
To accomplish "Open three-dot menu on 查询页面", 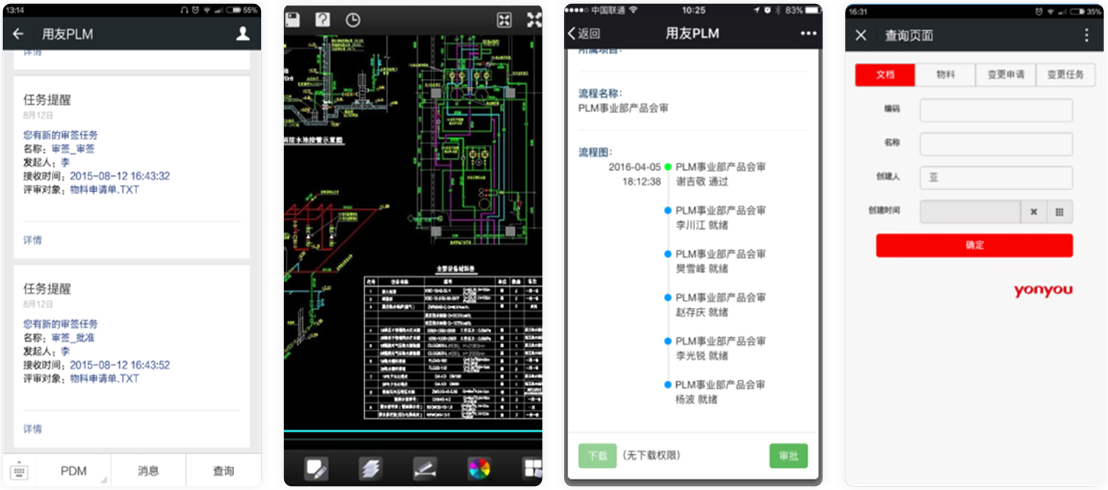I will (x=1086, y=35).
